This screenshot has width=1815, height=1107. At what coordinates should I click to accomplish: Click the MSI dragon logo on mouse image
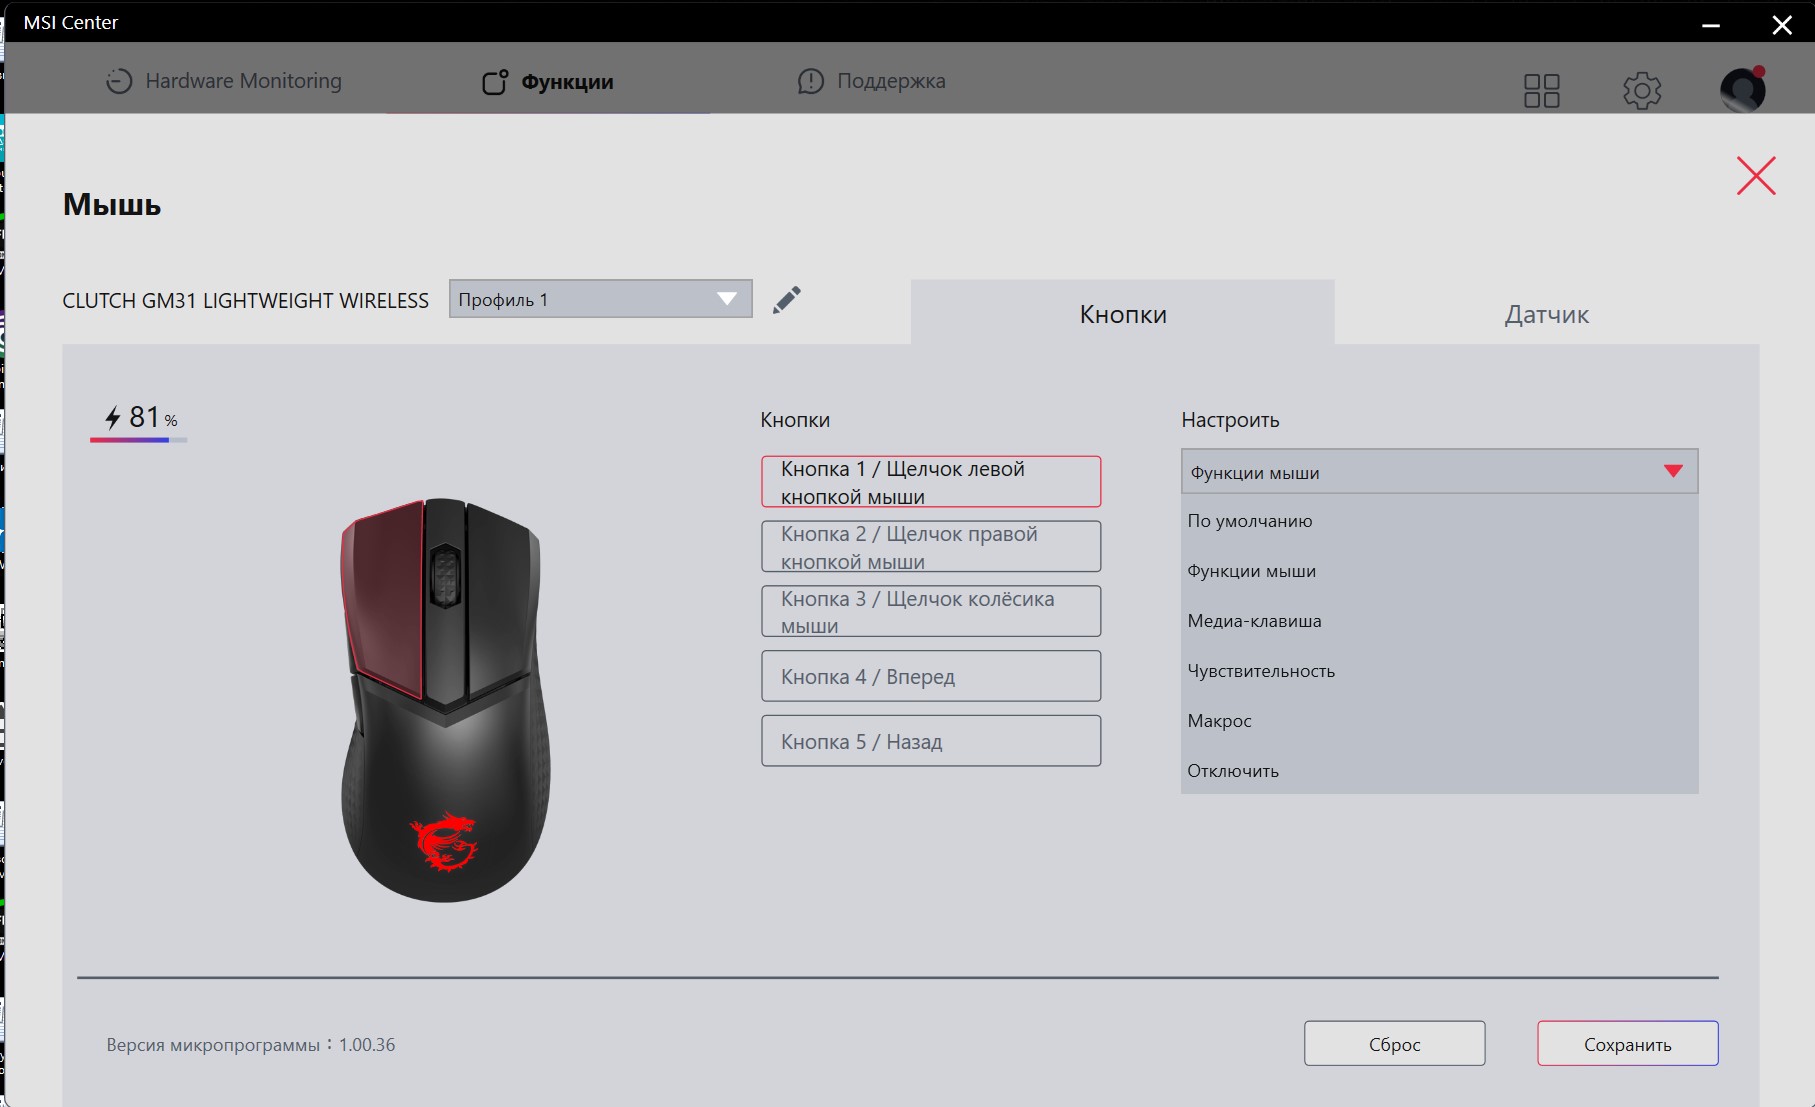444,842
